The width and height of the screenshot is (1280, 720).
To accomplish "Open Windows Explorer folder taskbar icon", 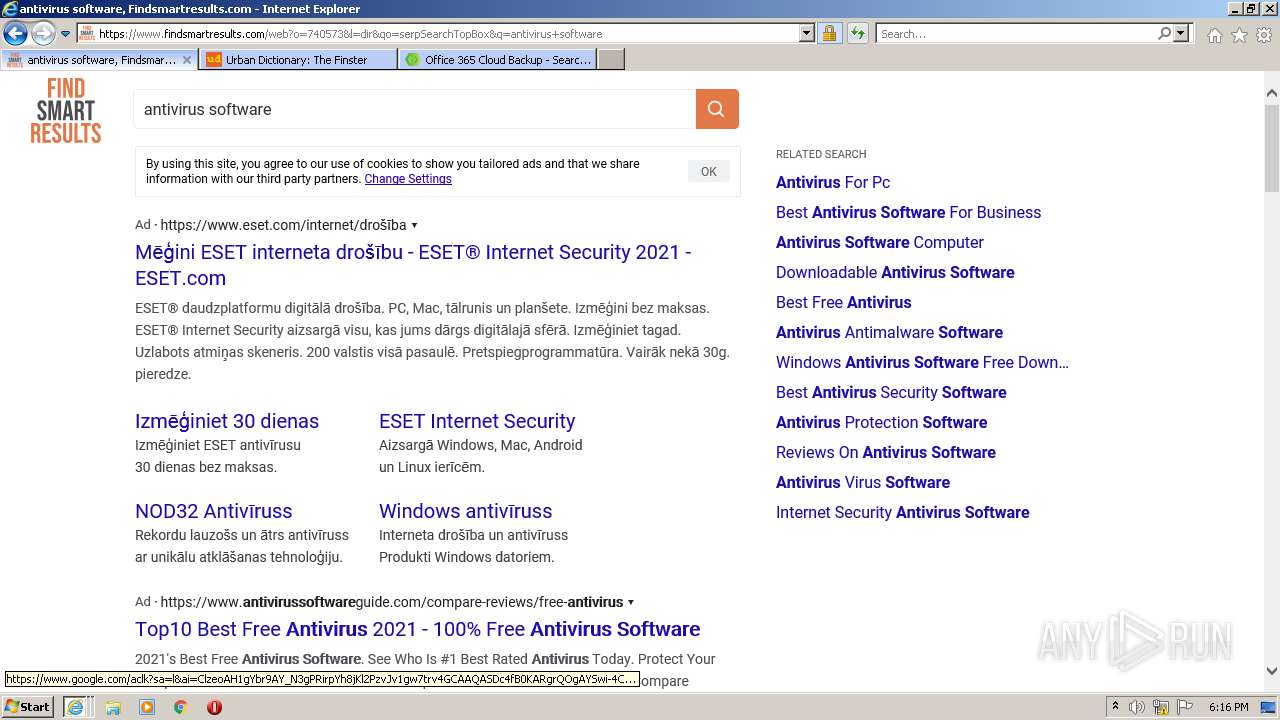I will [x=113, y=707].
